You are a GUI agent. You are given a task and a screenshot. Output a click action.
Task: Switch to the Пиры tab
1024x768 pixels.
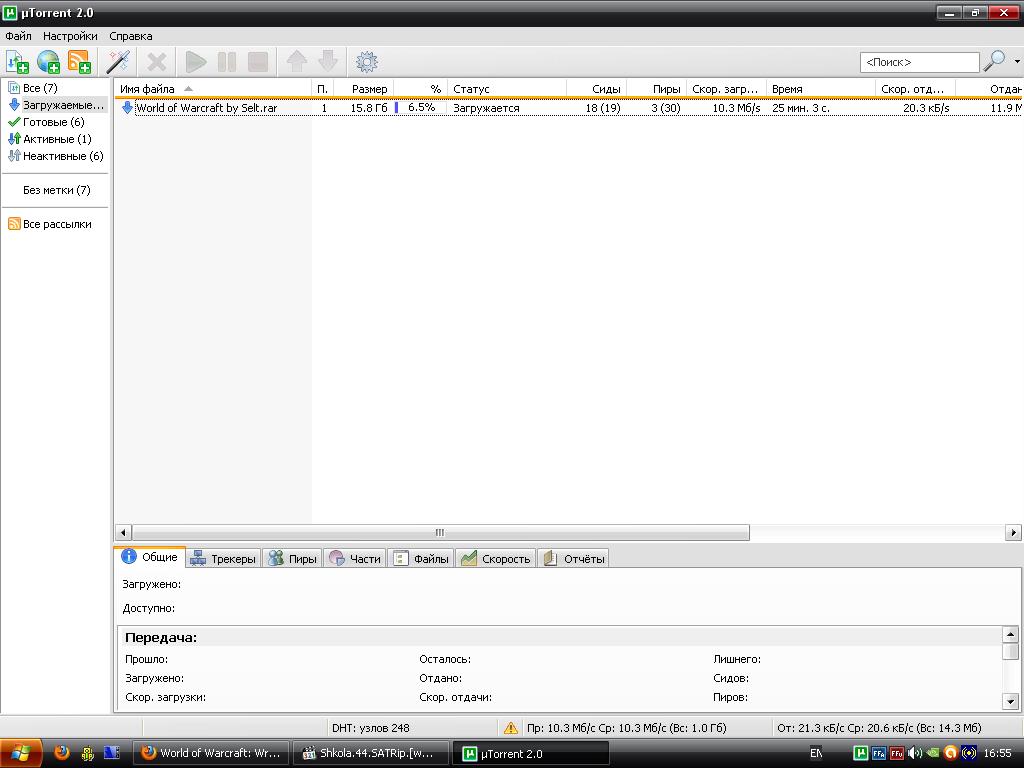point(293,558)
